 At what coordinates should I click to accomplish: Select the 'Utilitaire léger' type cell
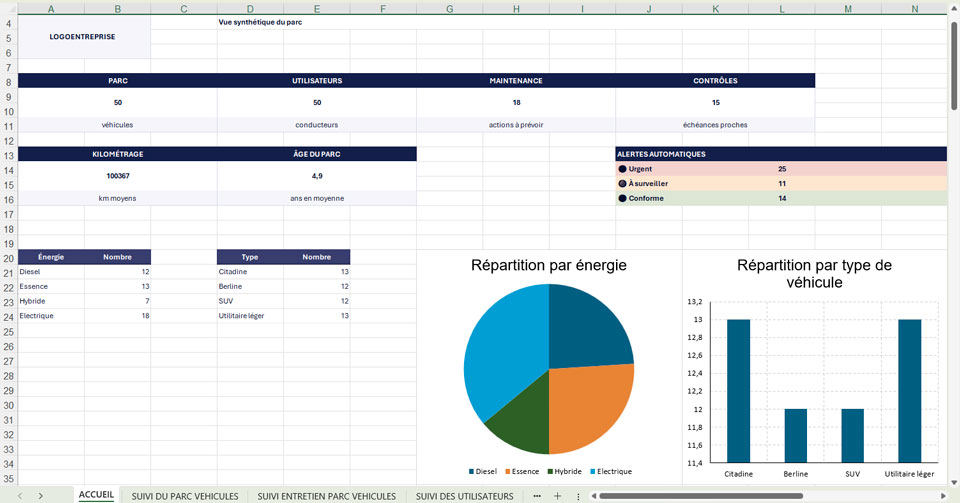pyautogui.click(x=250, y=316)
